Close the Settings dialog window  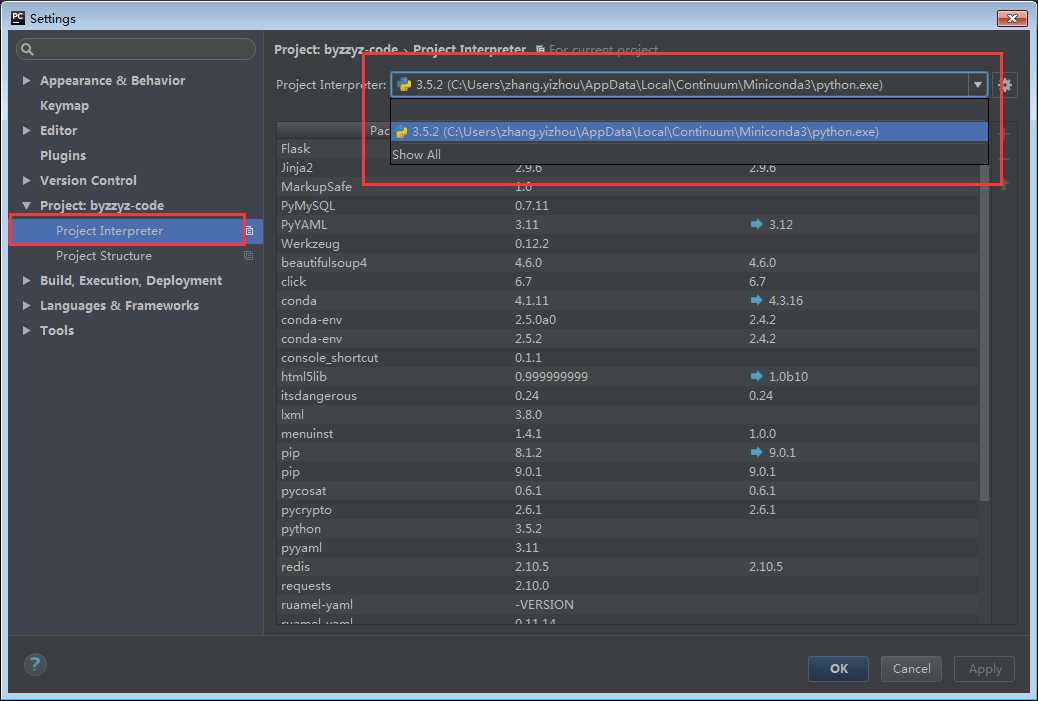point(1012,18)
